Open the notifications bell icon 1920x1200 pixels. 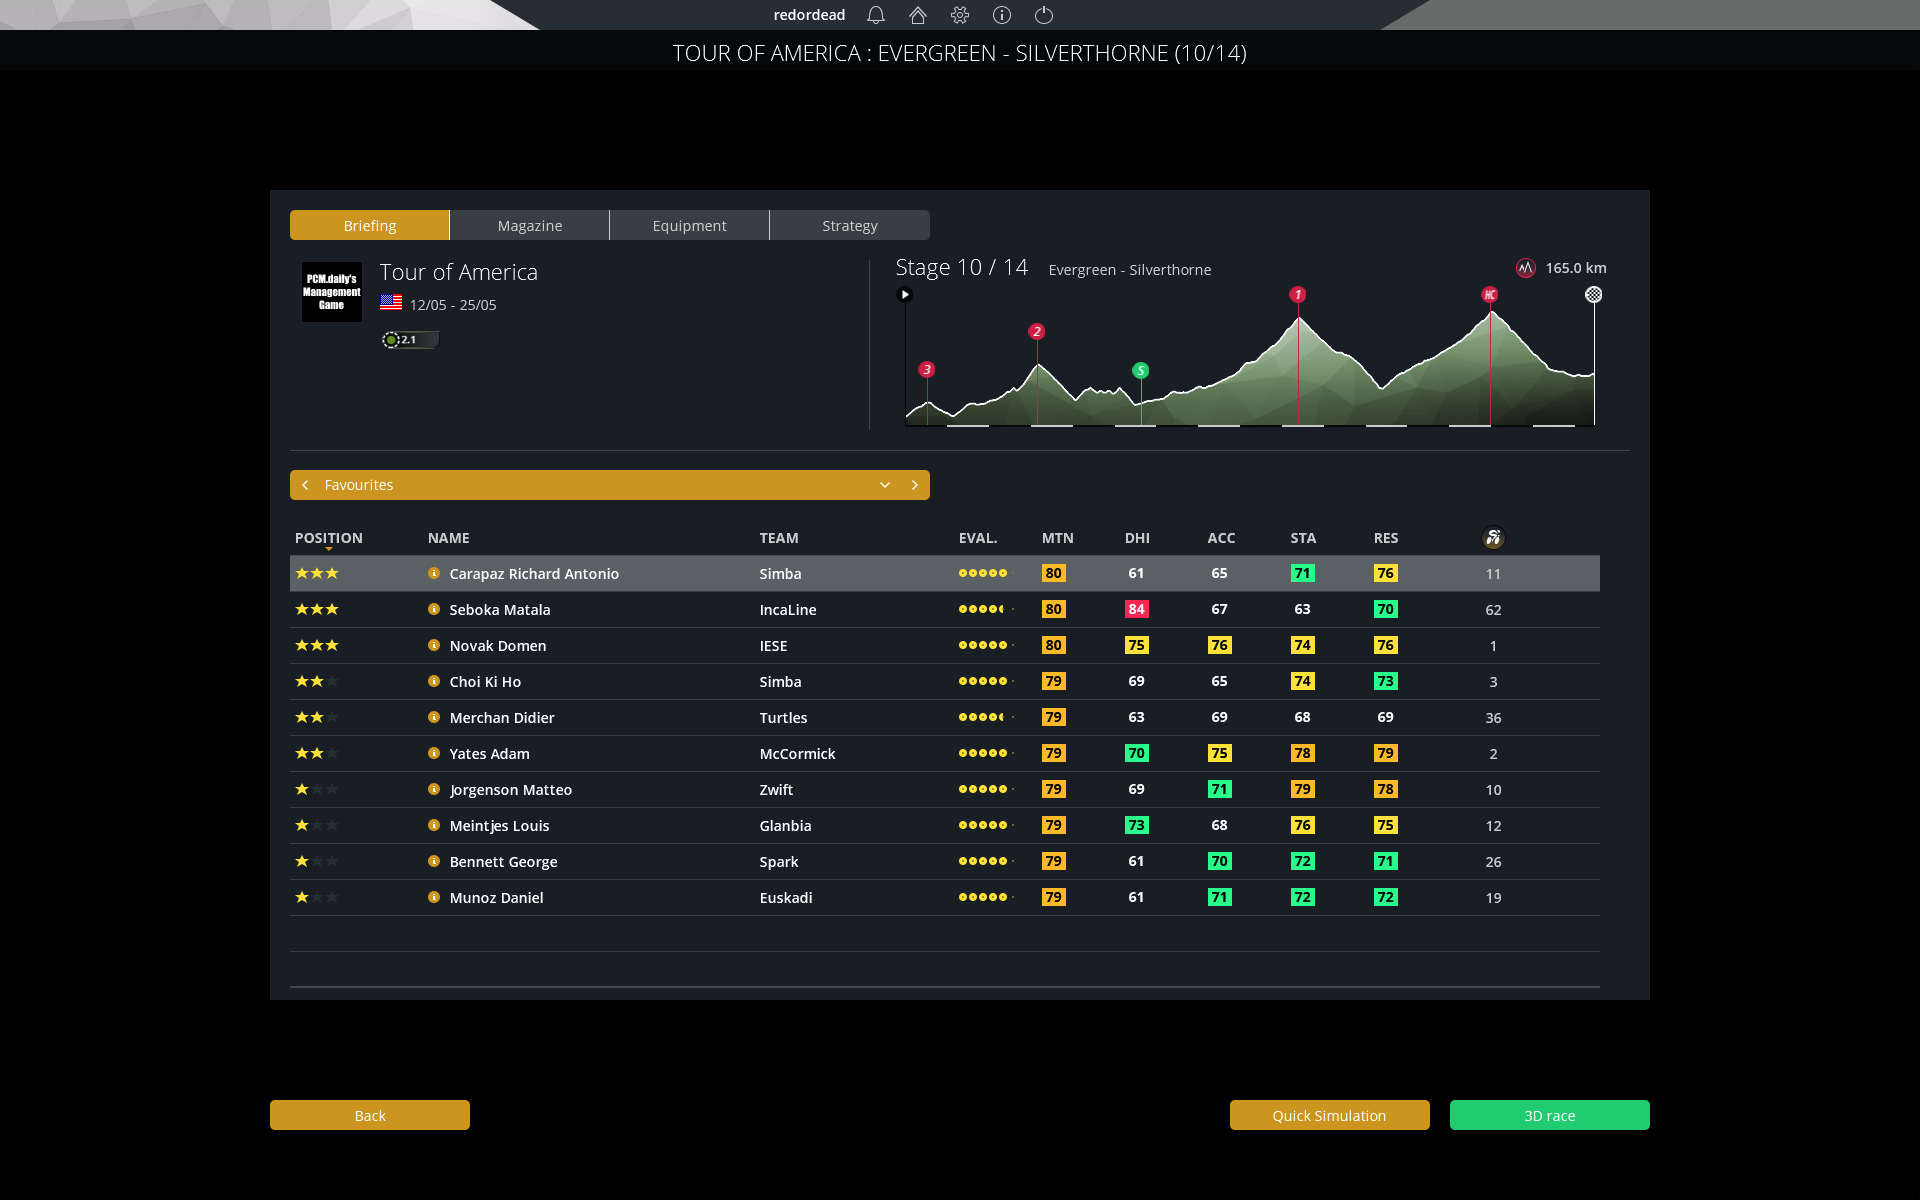[876, 15]
